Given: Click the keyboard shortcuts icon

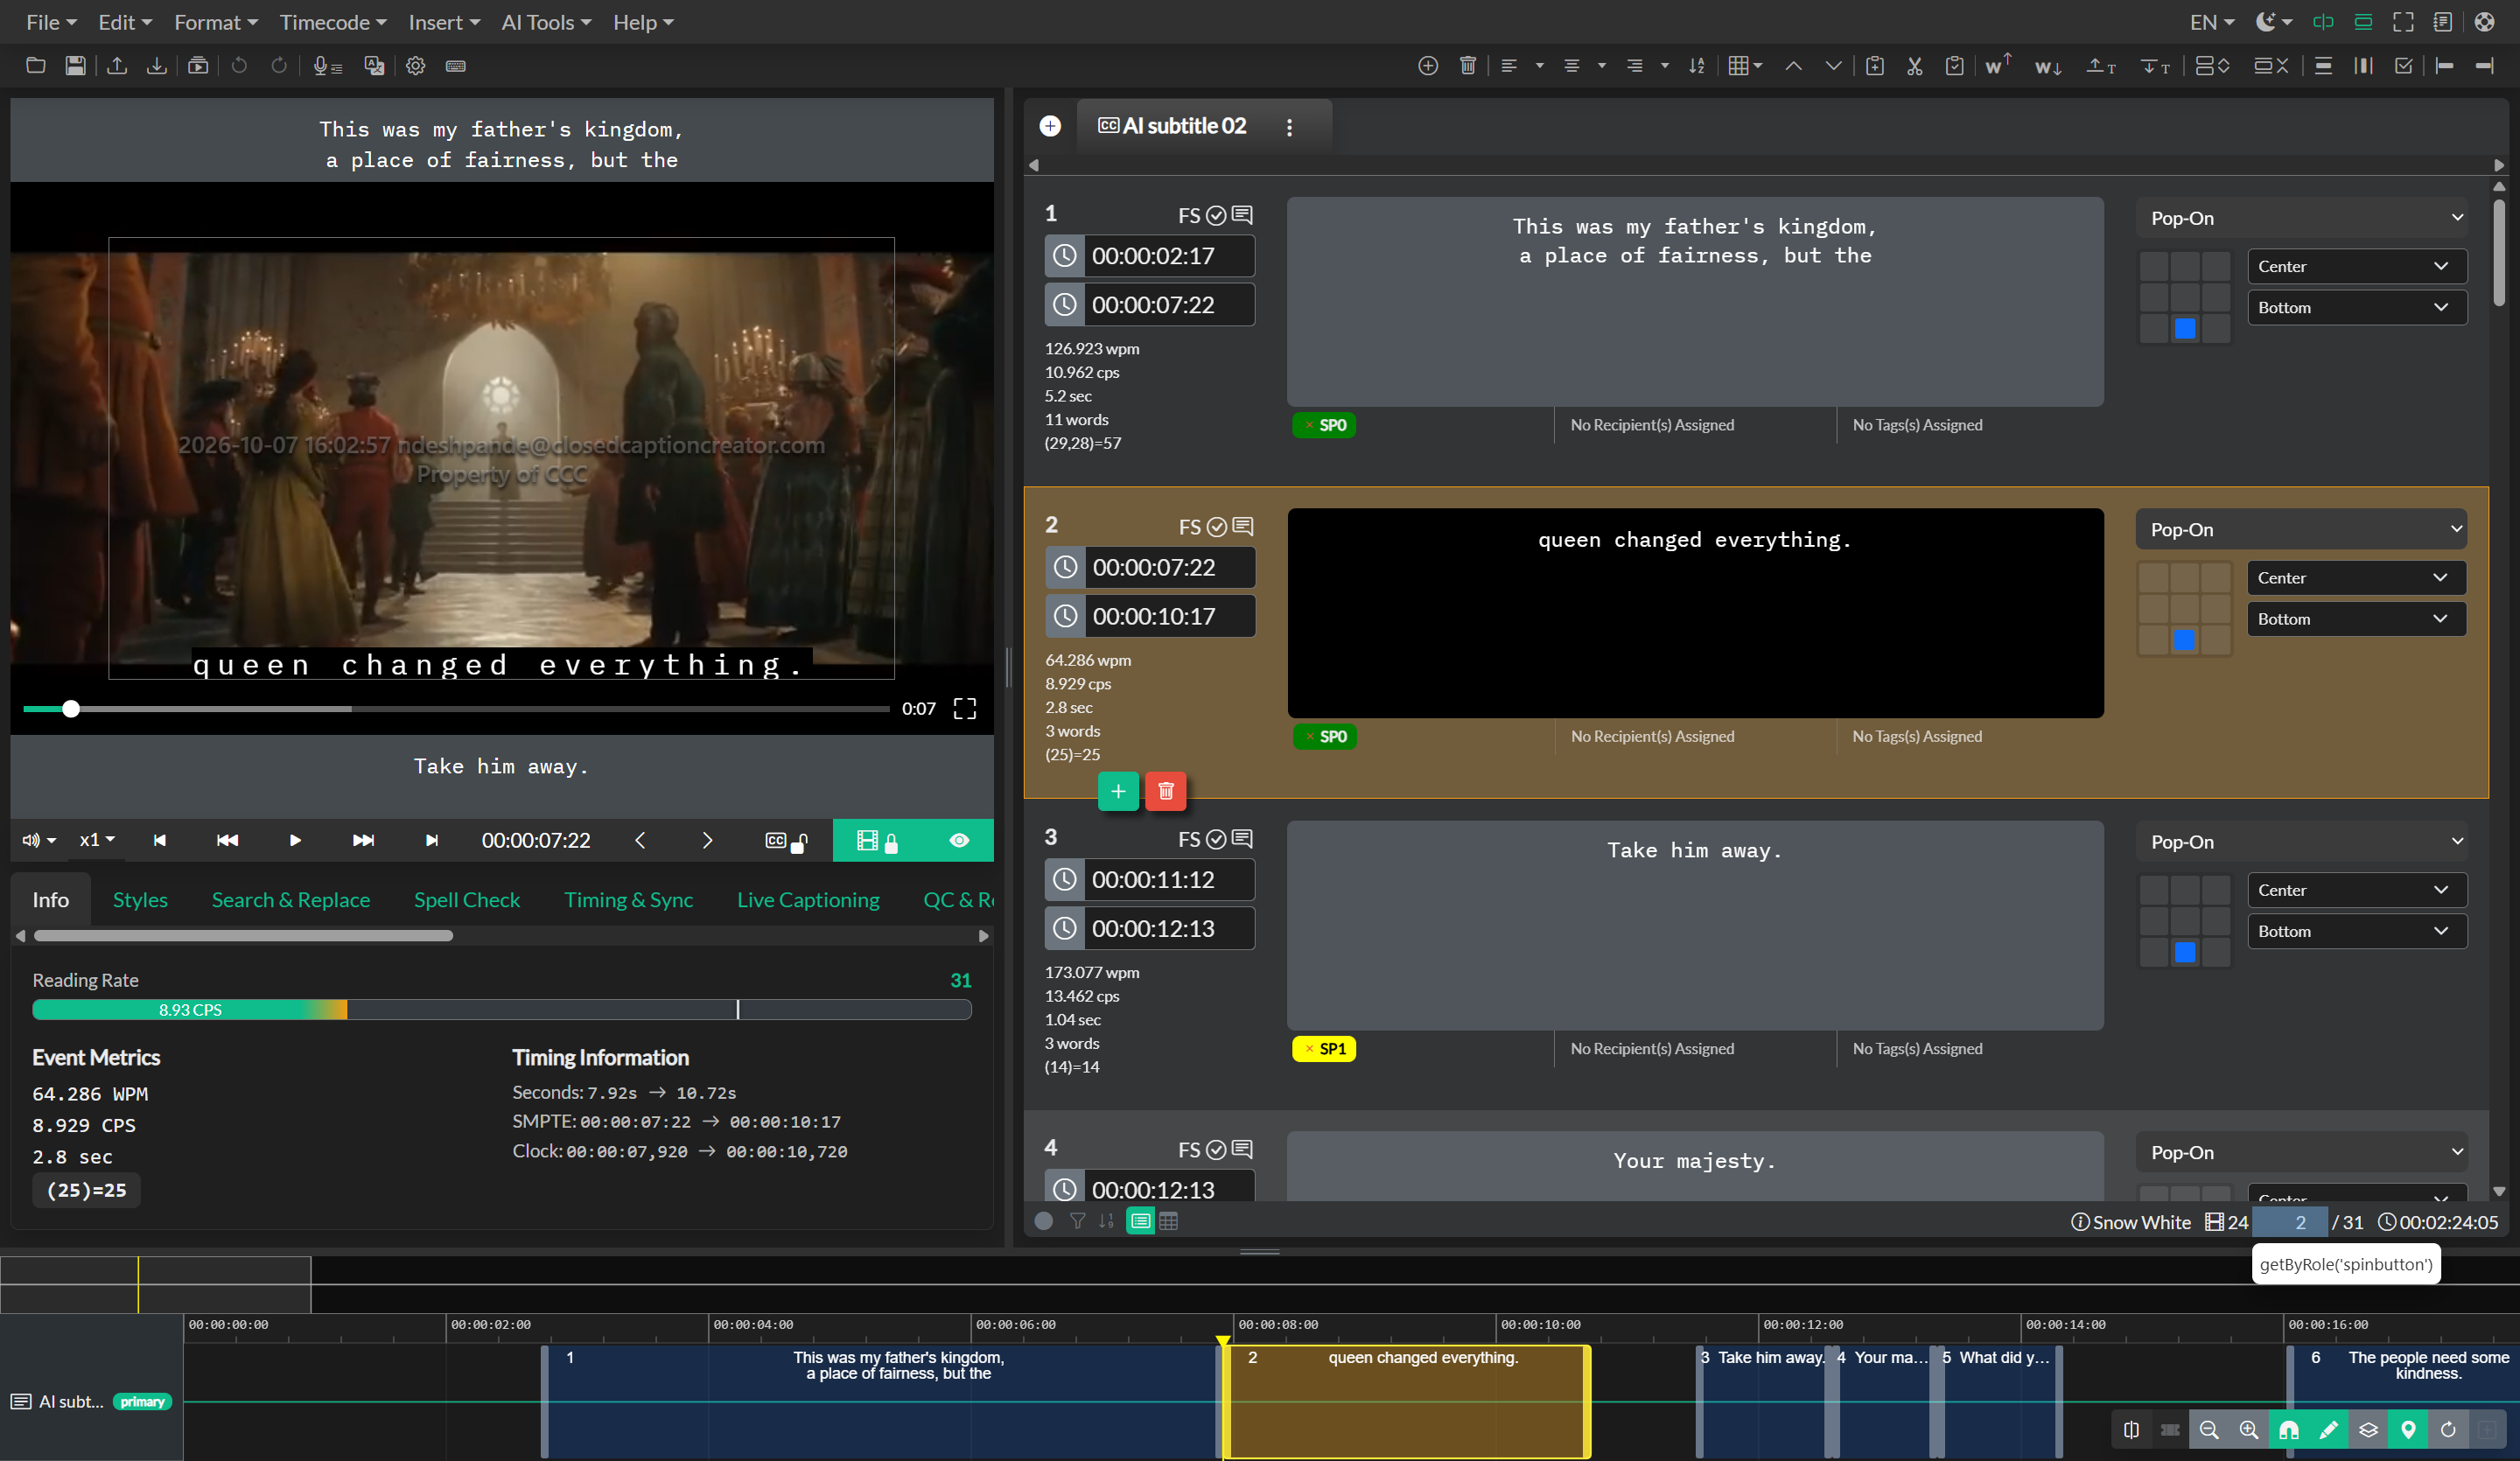Looking at the screenshot, I should click(x=456, y=66).
